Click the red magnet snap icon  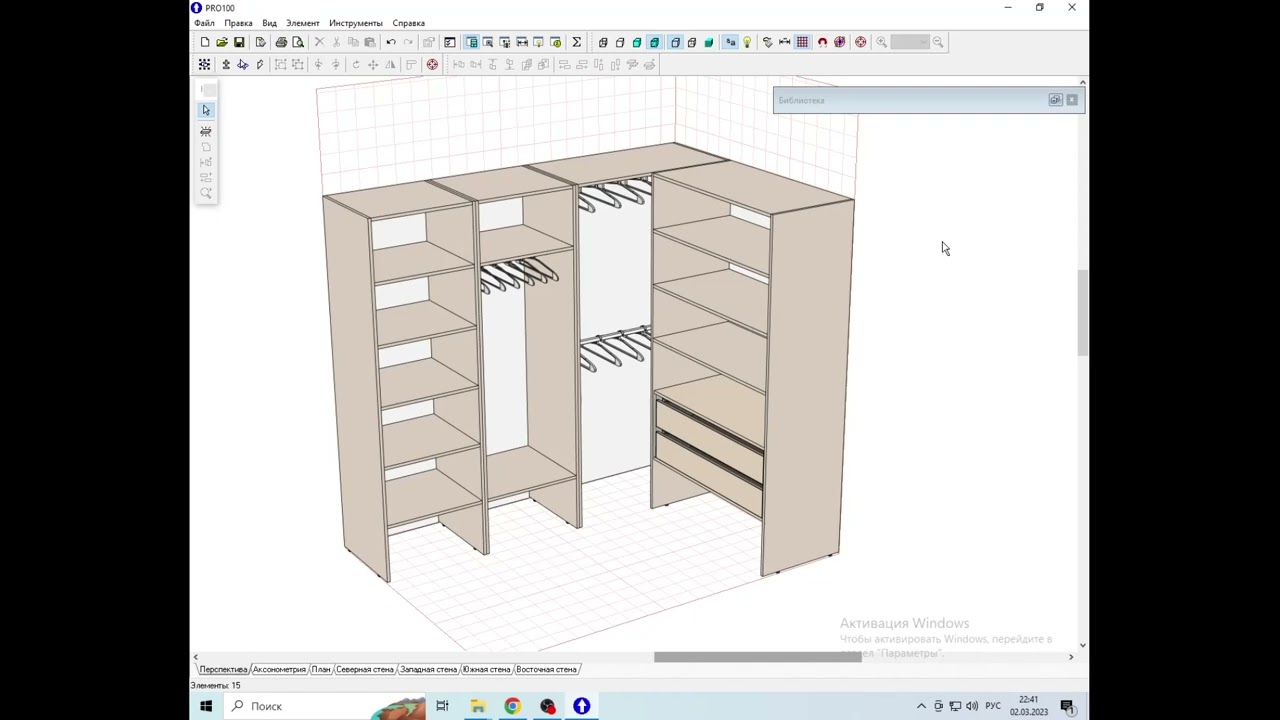click(x=822, y=42)
